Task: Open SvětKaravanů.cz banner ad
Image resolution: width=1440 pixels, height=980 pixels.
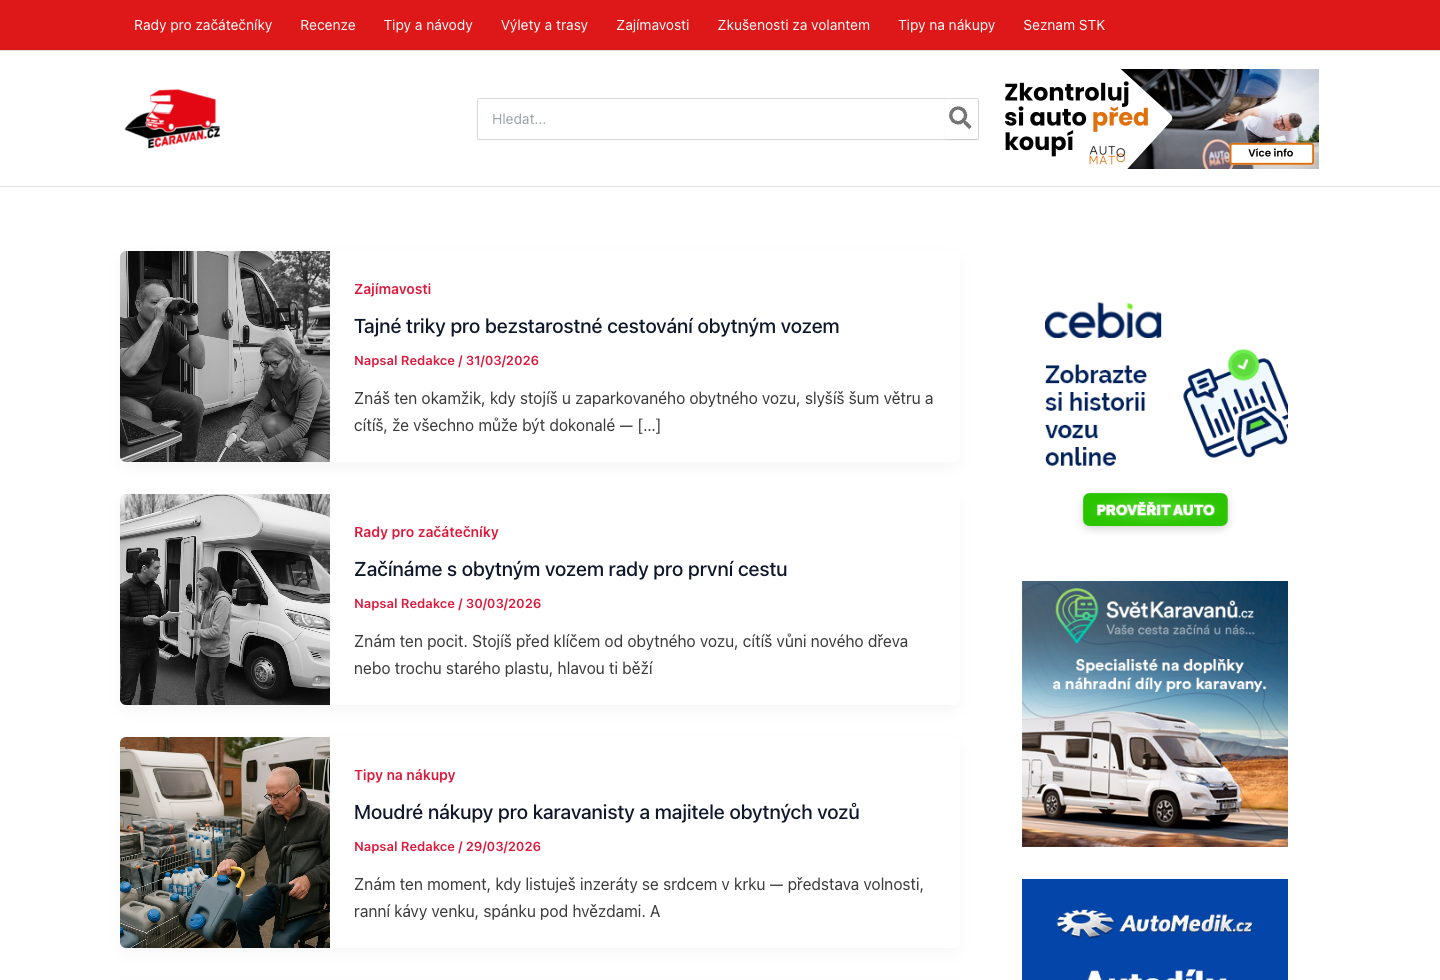Action: click(x=1155, y=714)
